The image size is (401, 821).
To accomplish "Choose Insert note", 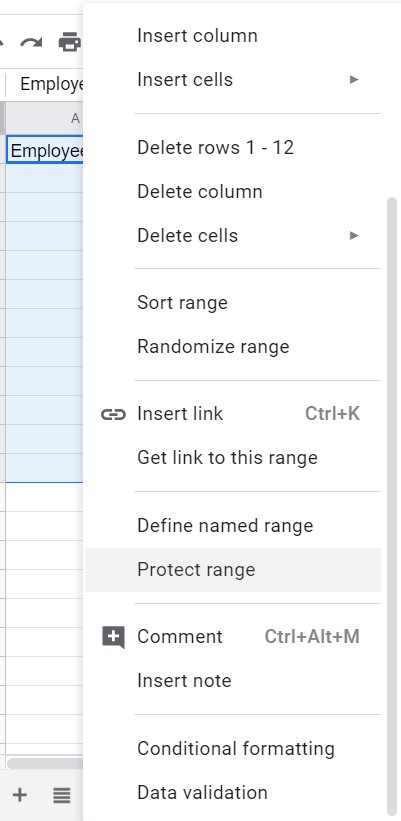I will point(232,681).
